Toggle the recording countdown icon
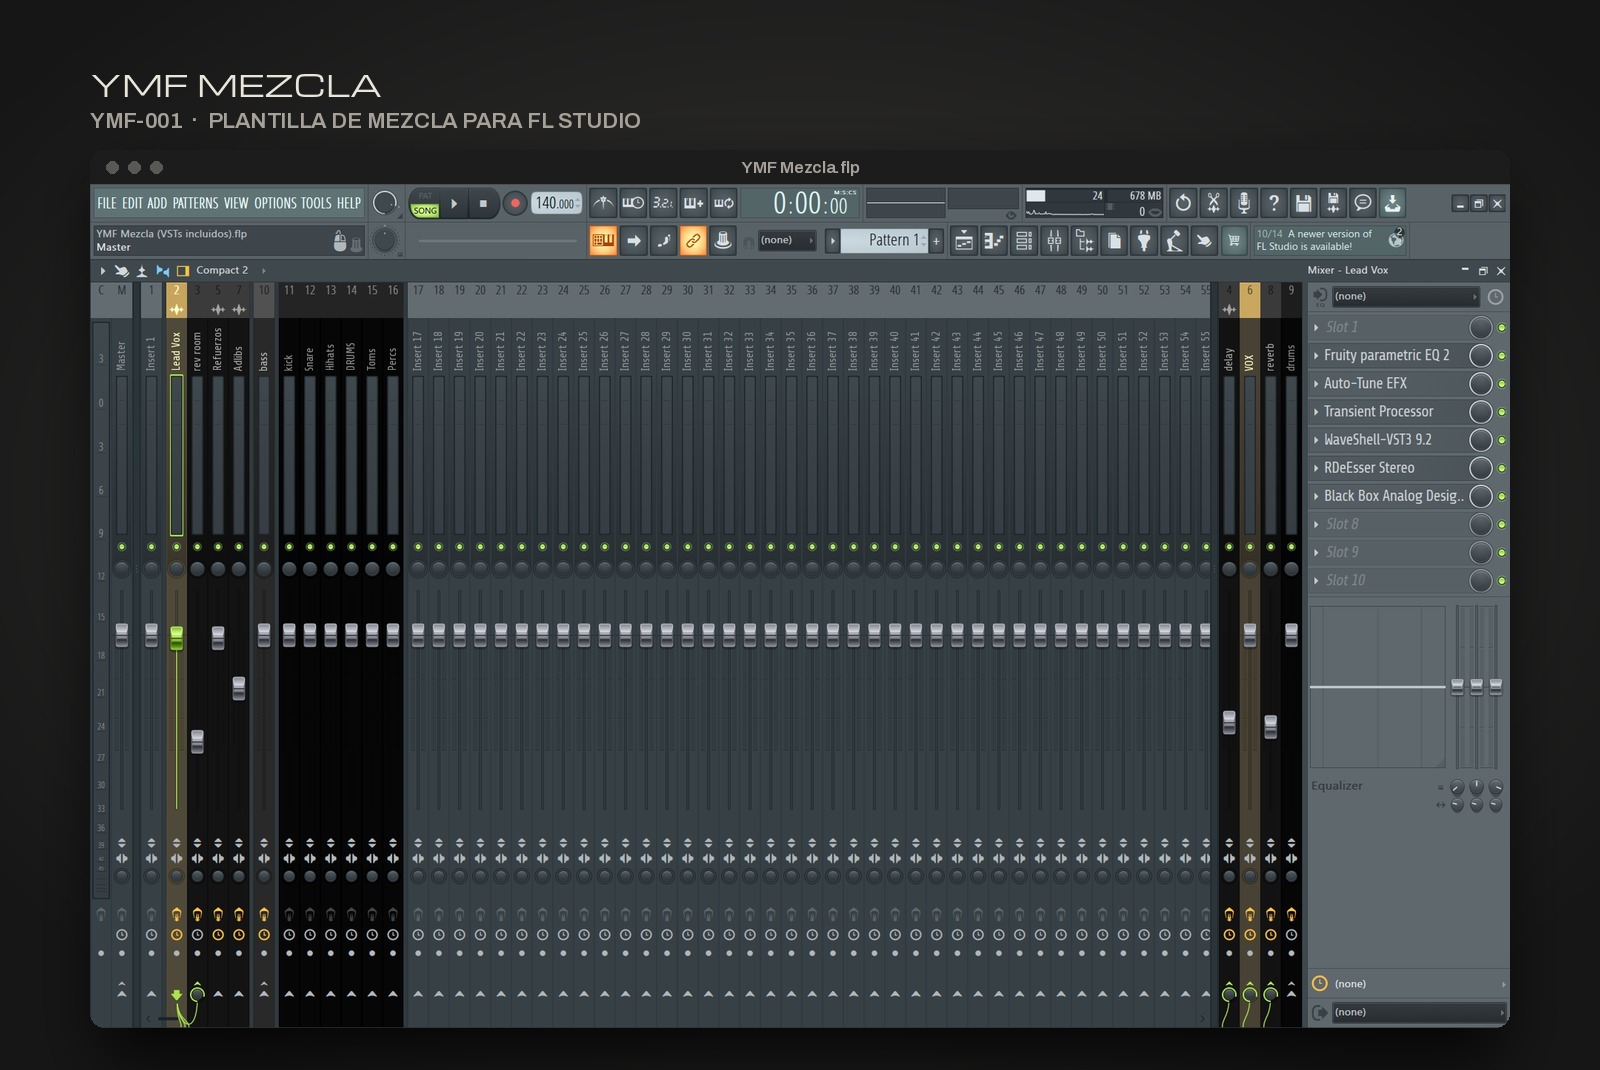Viewport: 1600px width, 1070px height. tap(663, 203)
